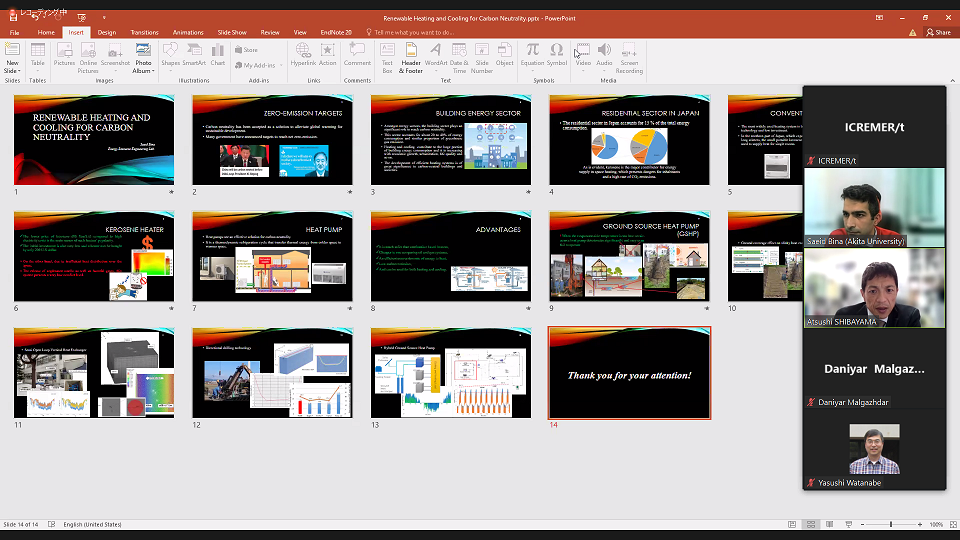Click the Pictures icon in Images group
Viewport: 960px width, 540px height.
(x=64, y=54)
